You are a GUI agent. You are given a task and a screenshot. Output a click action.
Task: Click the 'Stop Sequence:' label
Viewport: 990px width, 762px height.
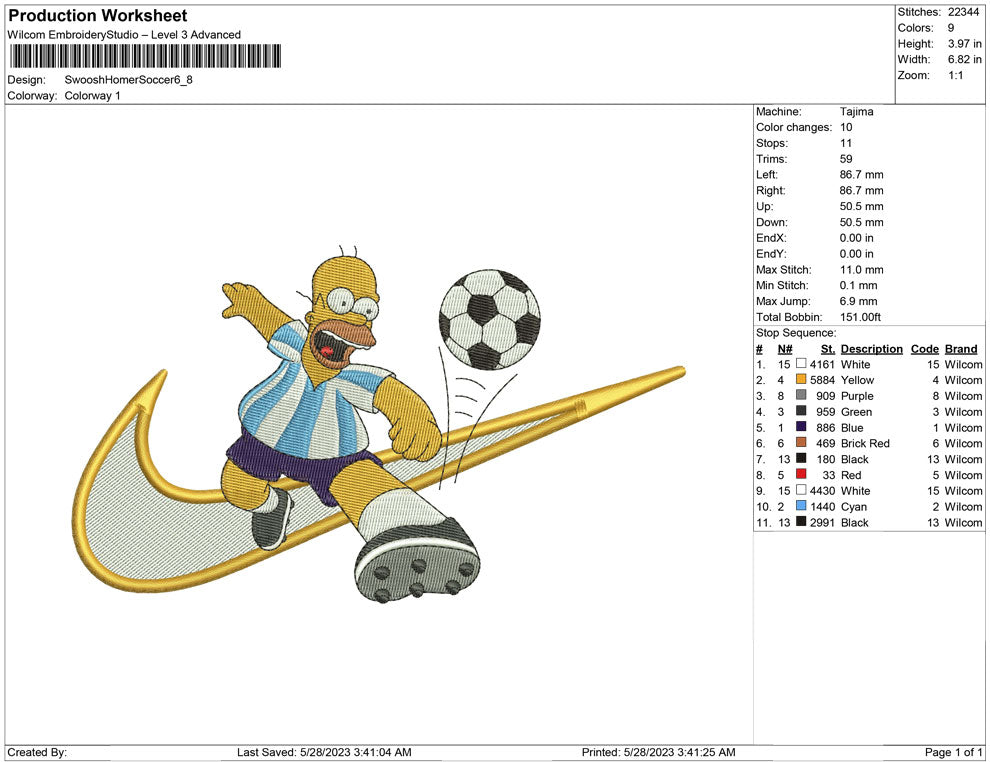(x=796, y=333)
